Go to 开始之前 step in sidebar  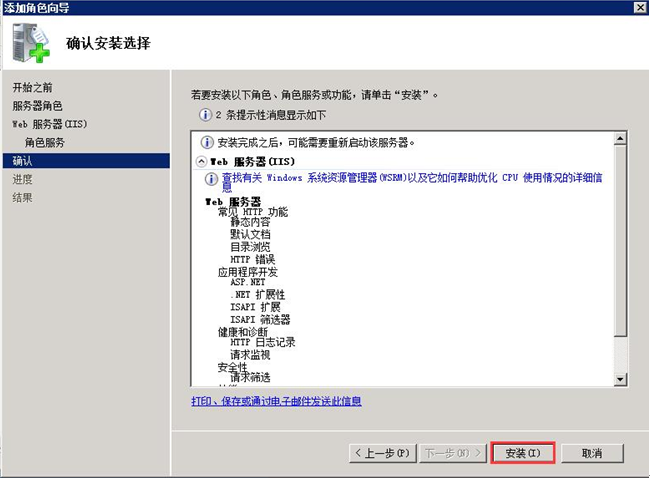33,88
